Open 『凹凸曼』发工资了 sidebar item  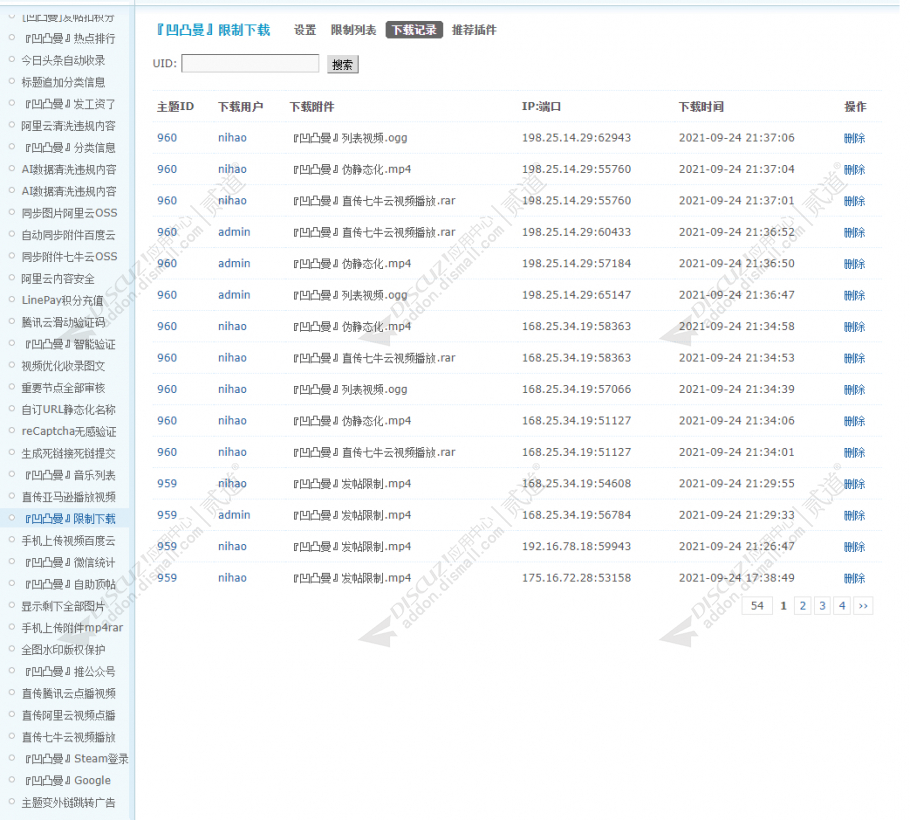[x=68, y=104]
